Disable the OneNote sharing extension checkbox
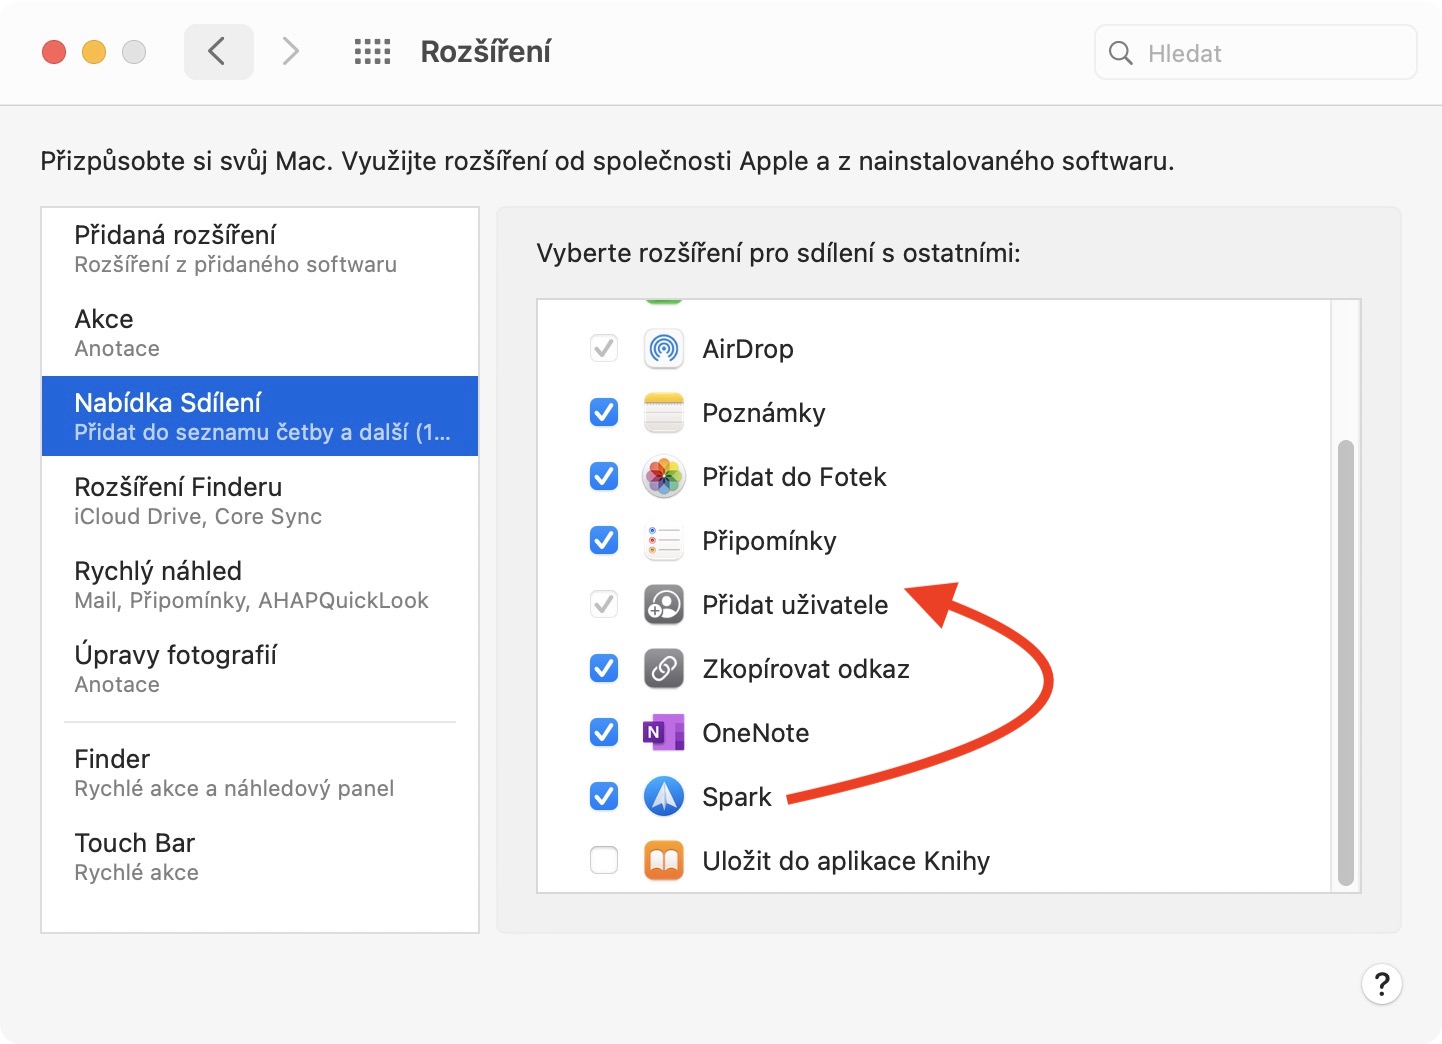The width and height of the screenshot is (1442, 1044). [x=604, y=733]
